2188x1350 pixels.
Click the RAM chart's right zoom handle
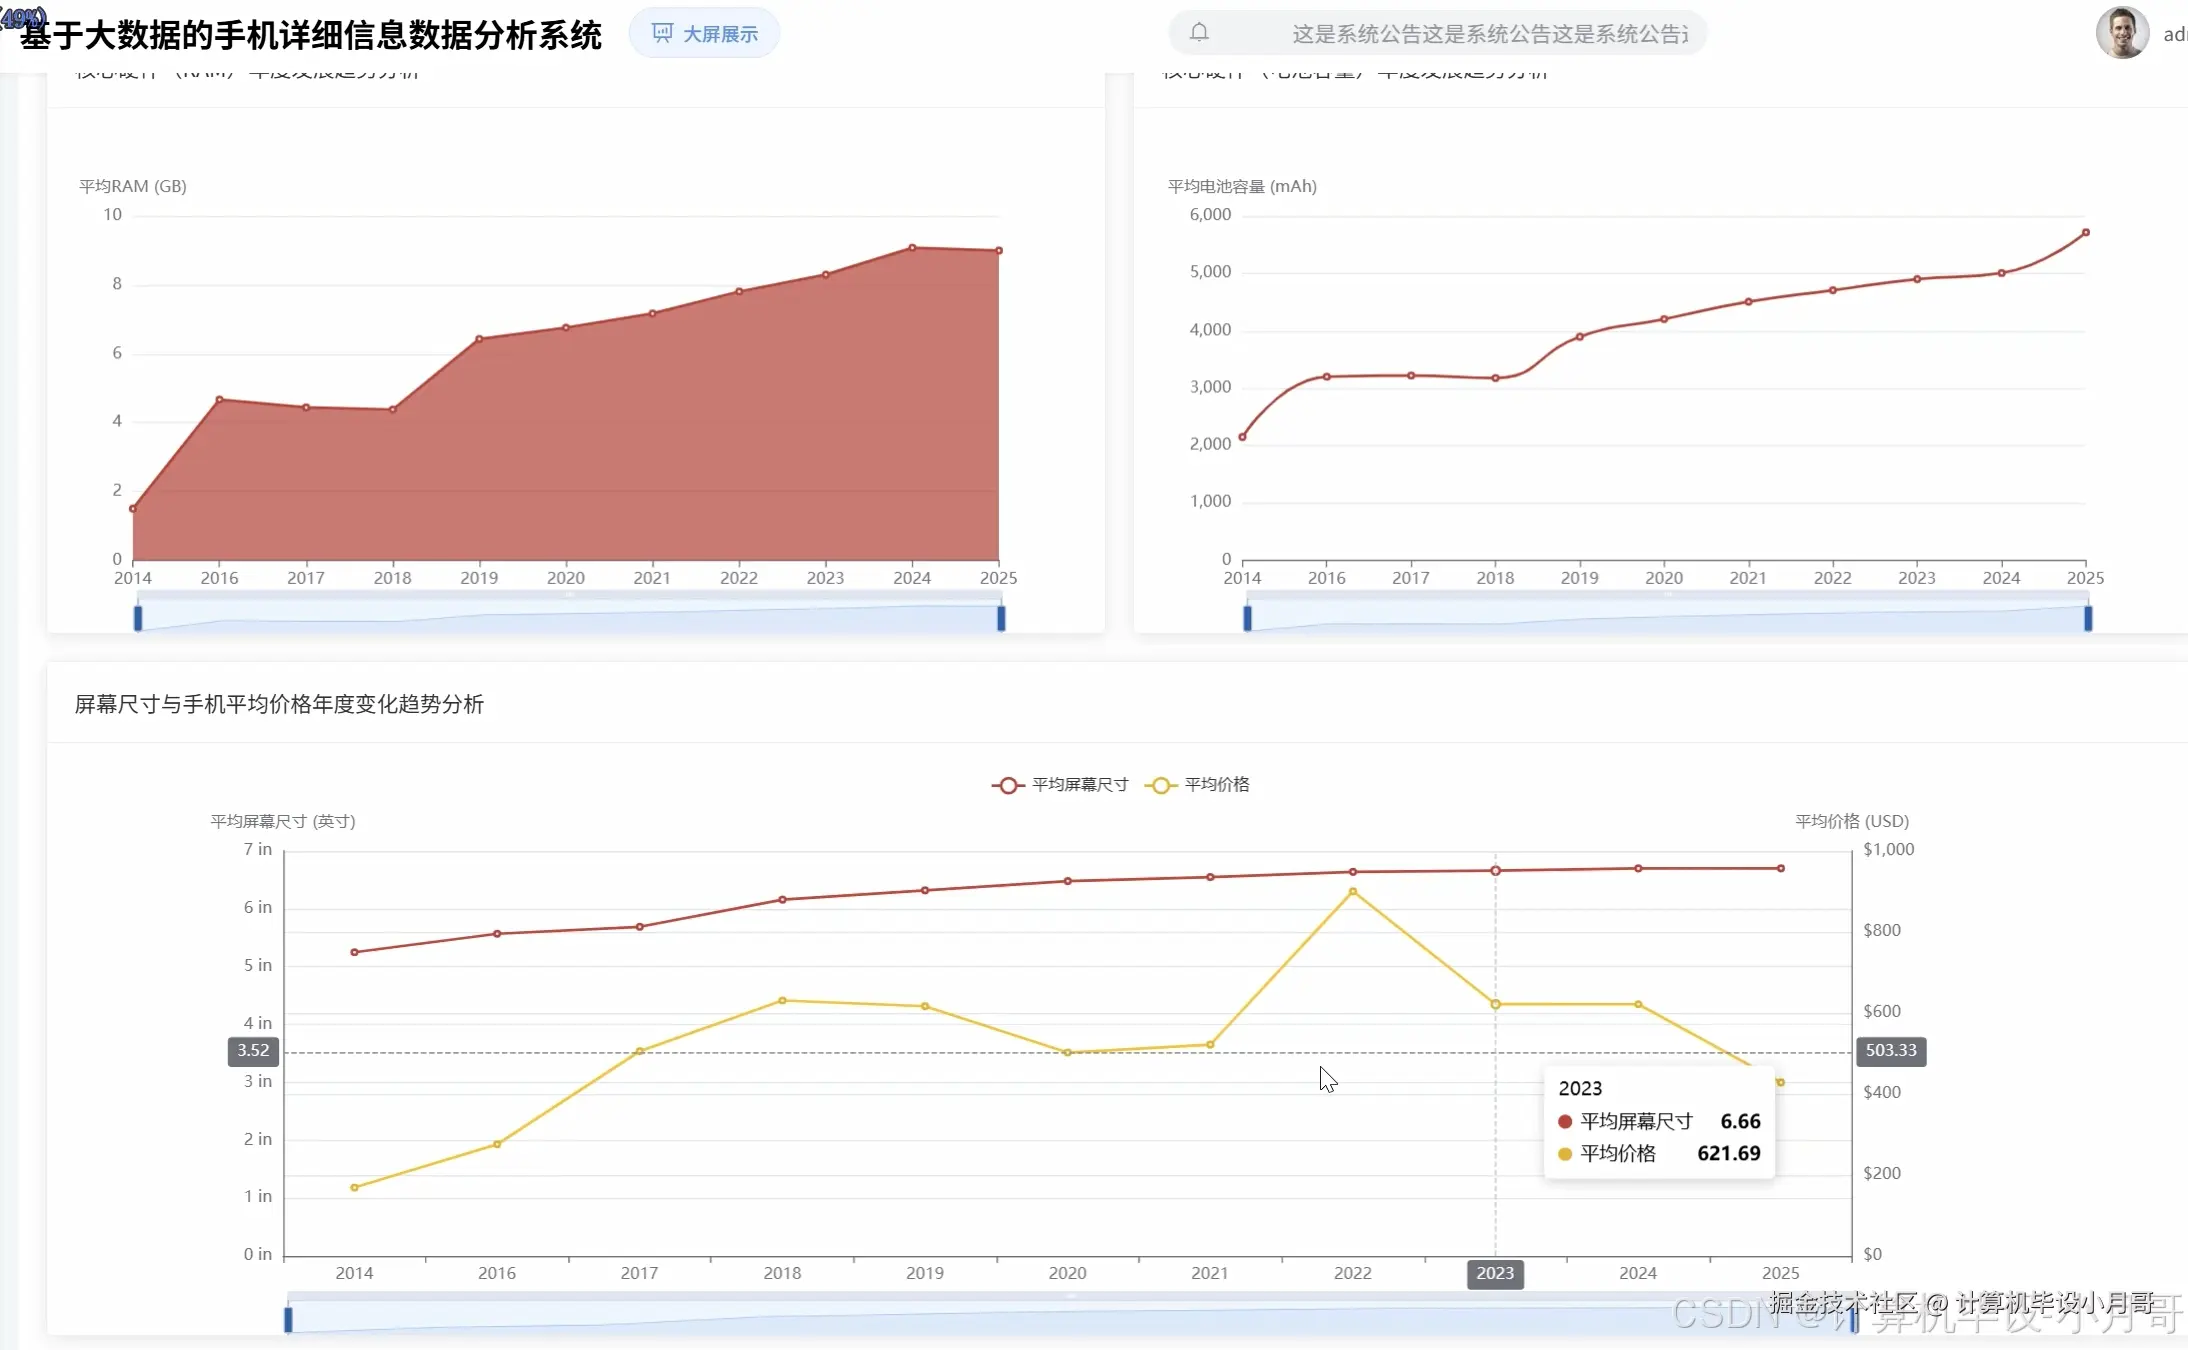[x=1001, y=618]
